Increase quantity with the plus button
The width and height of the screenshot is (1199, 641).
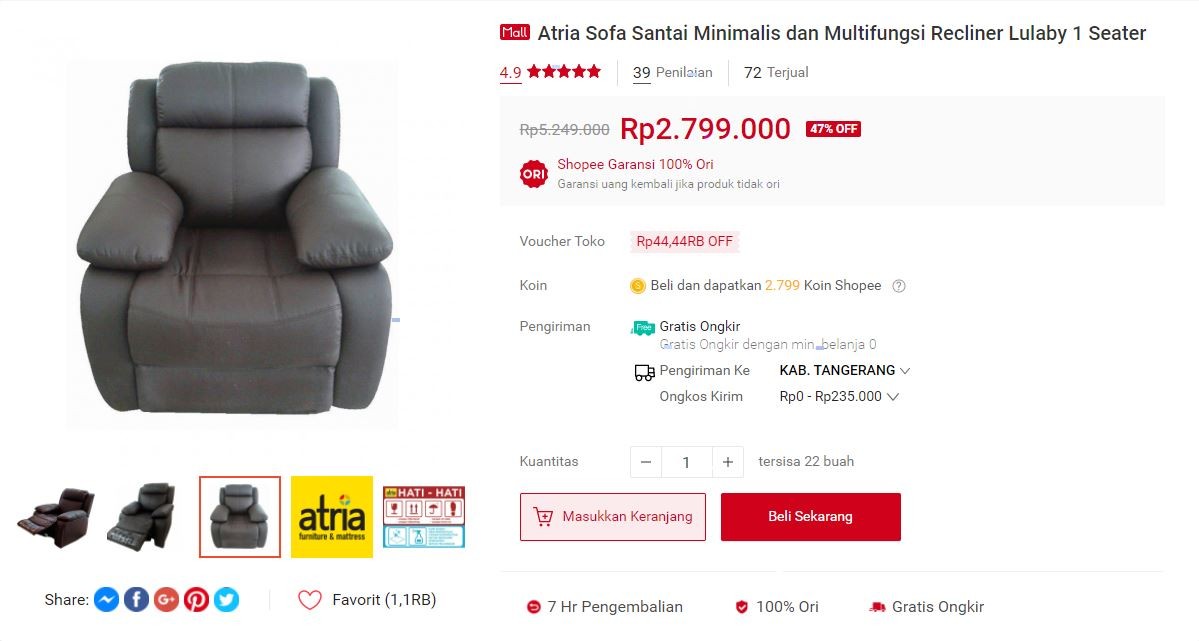coord(728,462)
